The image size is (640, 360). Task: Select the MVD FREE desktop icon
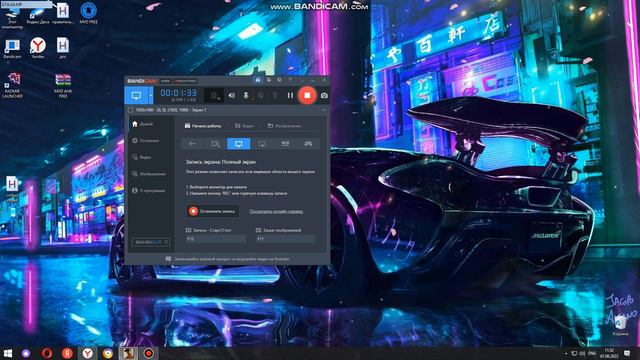[89, 13]
